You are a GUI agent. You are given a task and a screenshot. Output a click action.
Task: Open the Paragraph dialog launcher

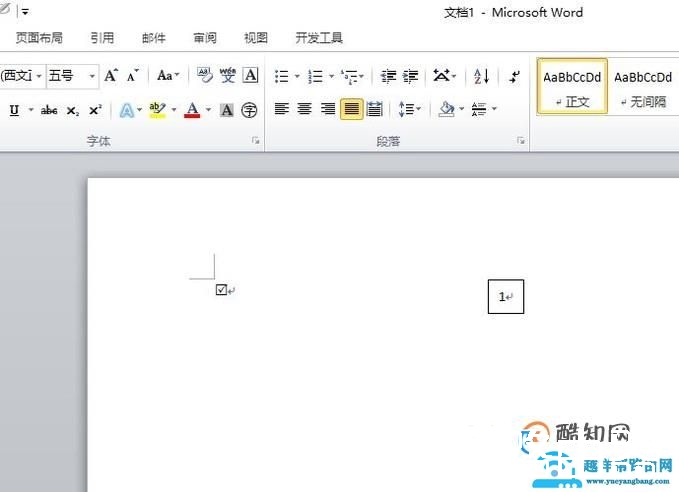click(521, 140)
